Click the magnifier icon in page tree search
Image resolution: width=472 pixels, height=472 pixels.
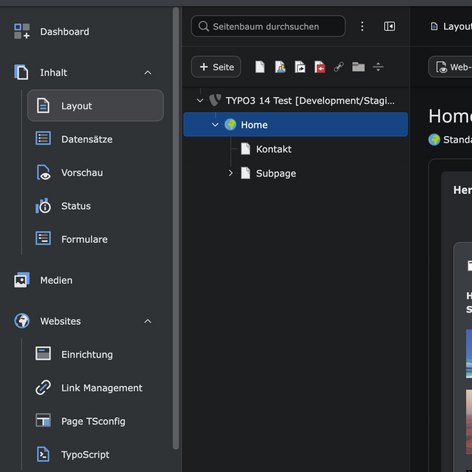[203, 26]
